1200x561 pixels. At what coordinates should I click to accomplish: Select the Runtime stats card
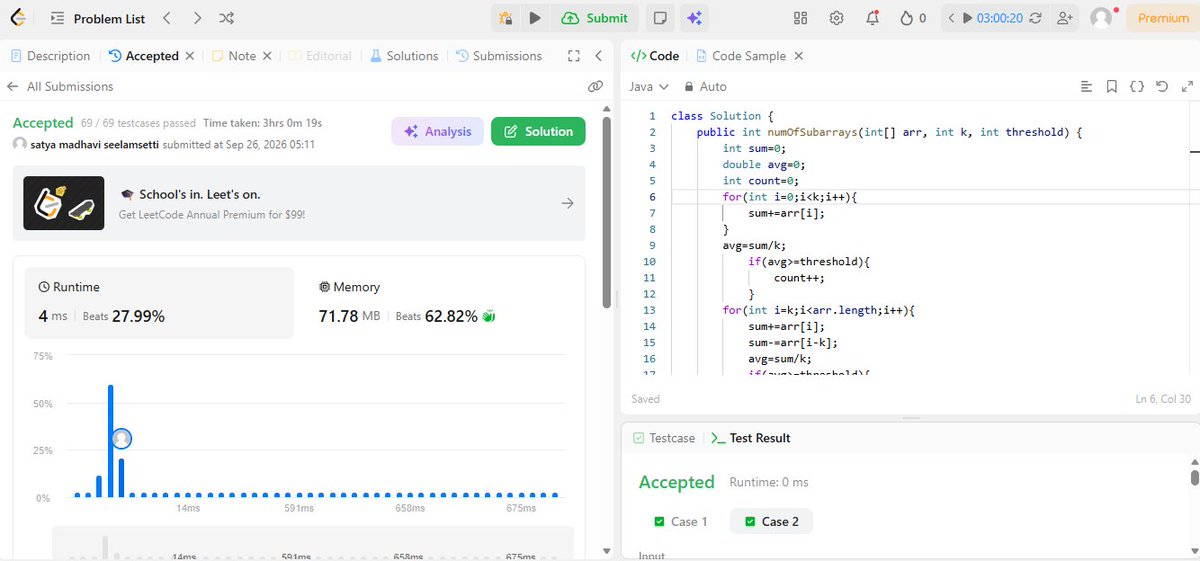[x=160, y=303]
